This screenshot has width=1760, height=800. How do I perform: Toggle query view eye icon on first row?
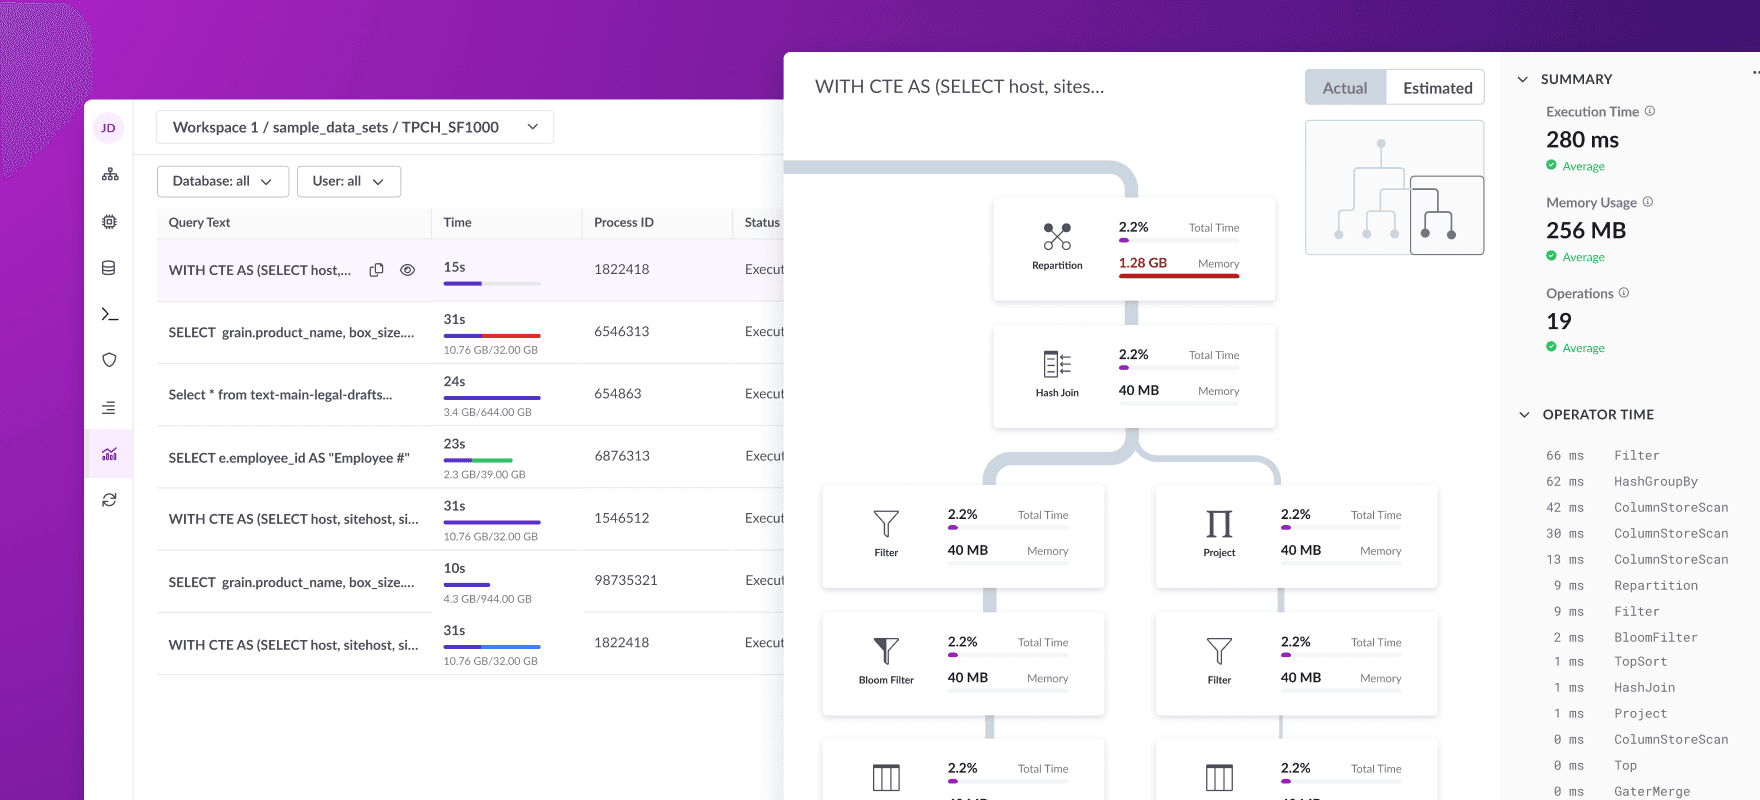[x=407, y=270]
